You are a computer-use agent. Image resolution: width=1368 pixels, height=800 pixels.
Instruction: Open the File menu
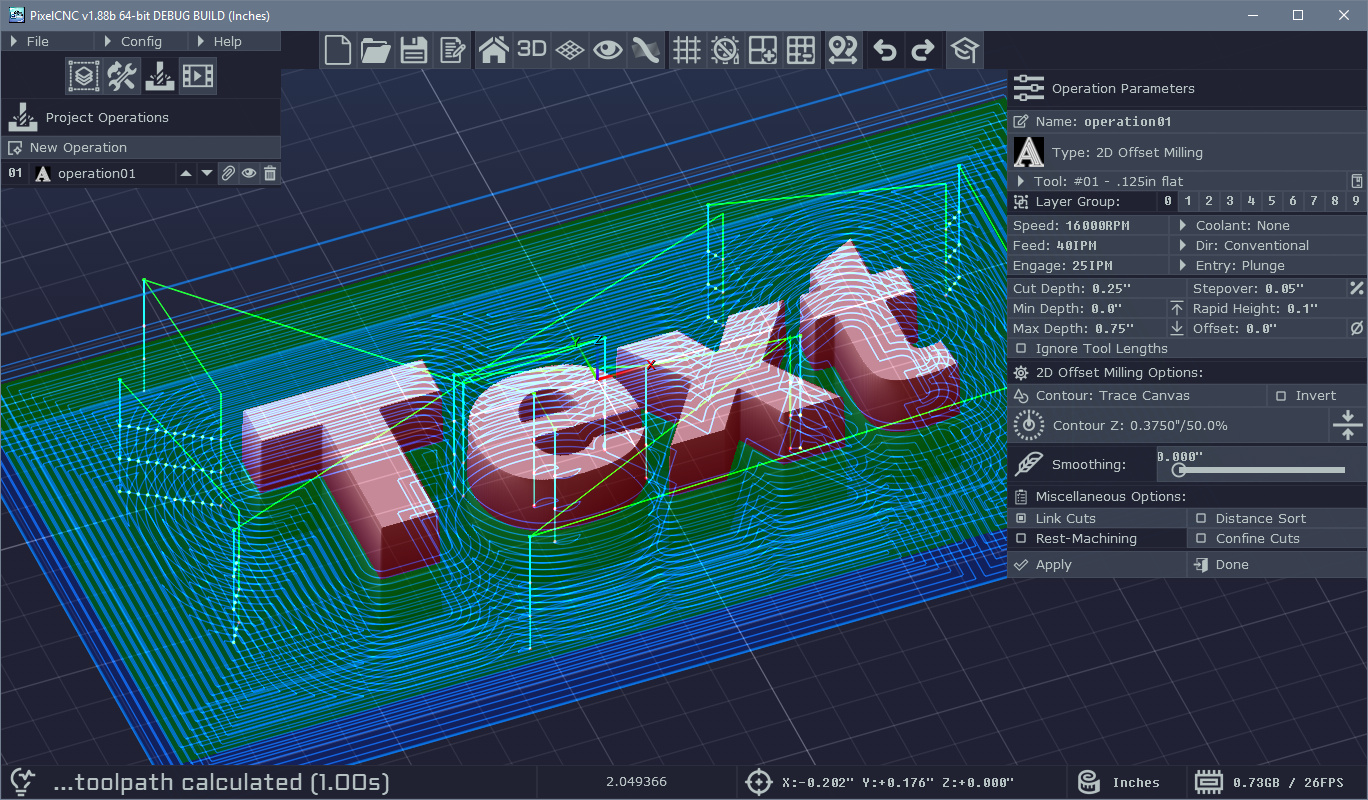click(37, 41)
